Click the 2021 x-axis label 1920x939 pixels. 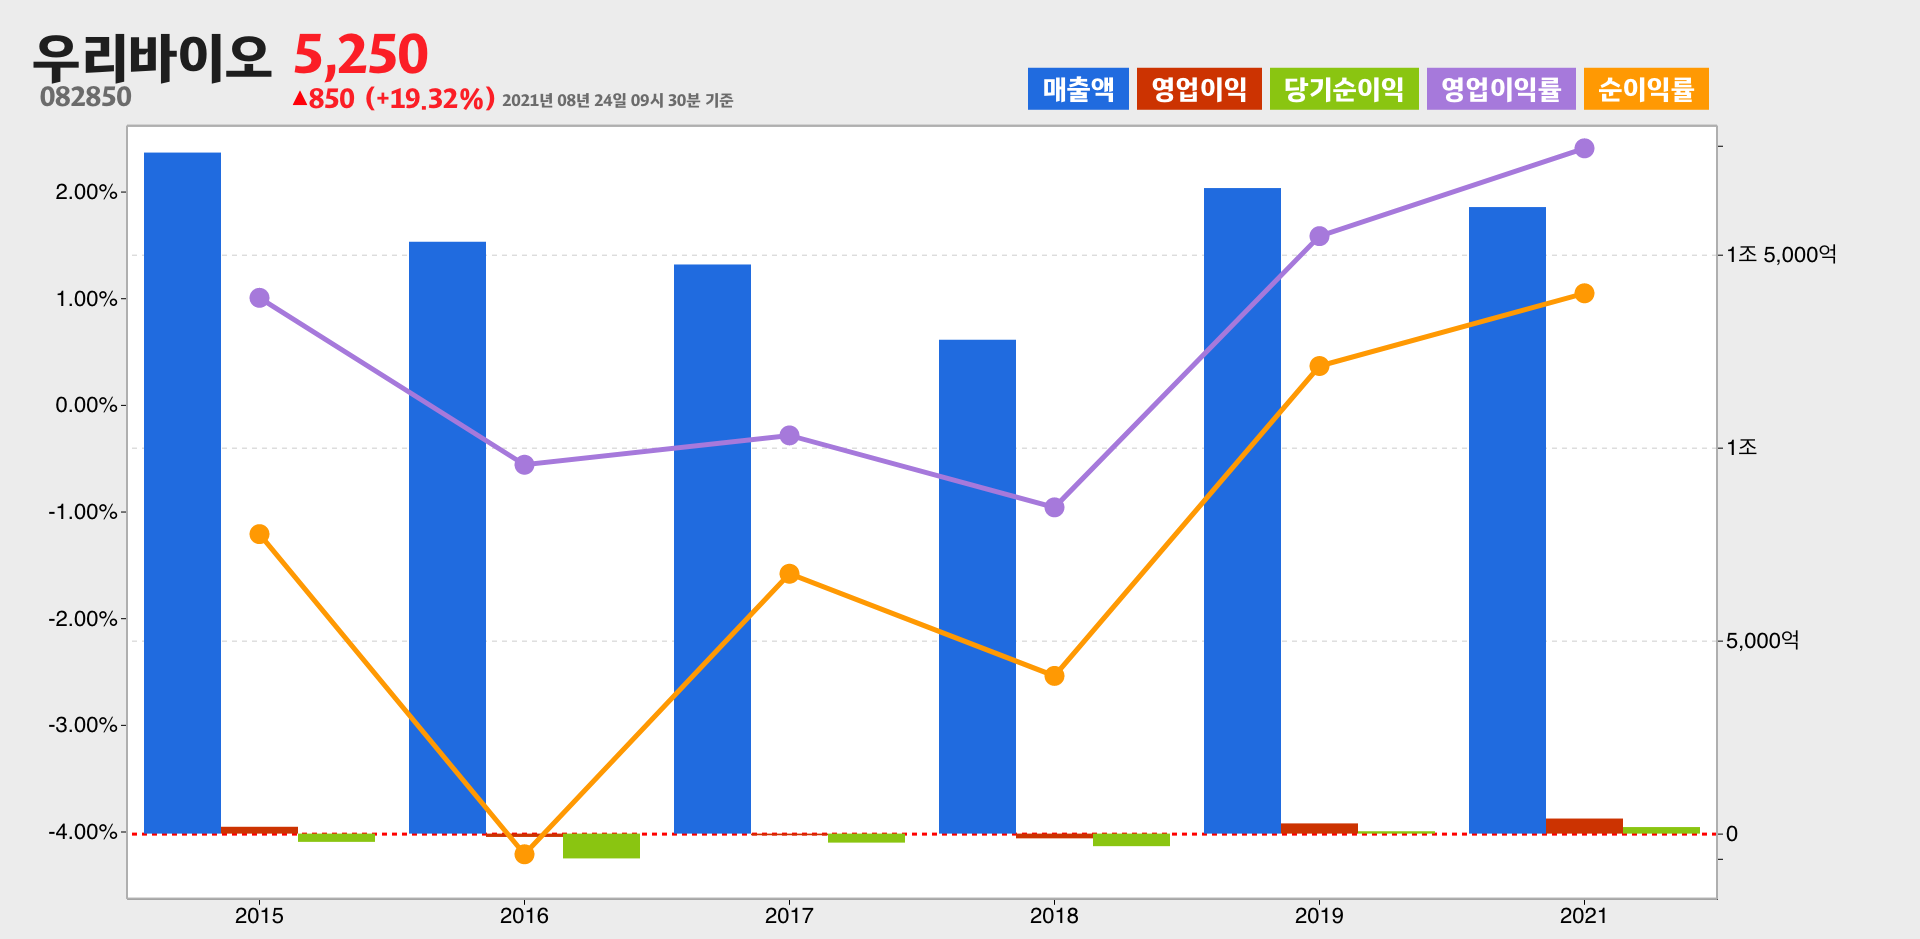[x=1584, y=915]
